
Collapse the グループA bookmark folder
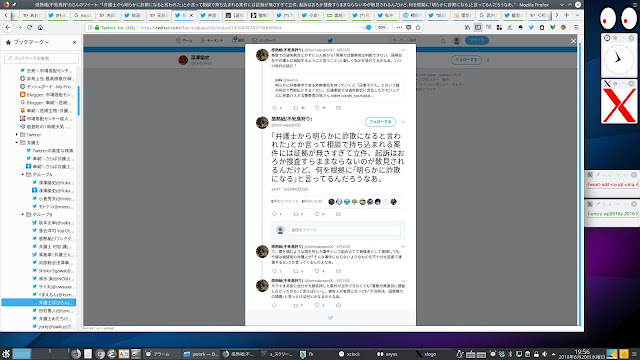[23, 174]
